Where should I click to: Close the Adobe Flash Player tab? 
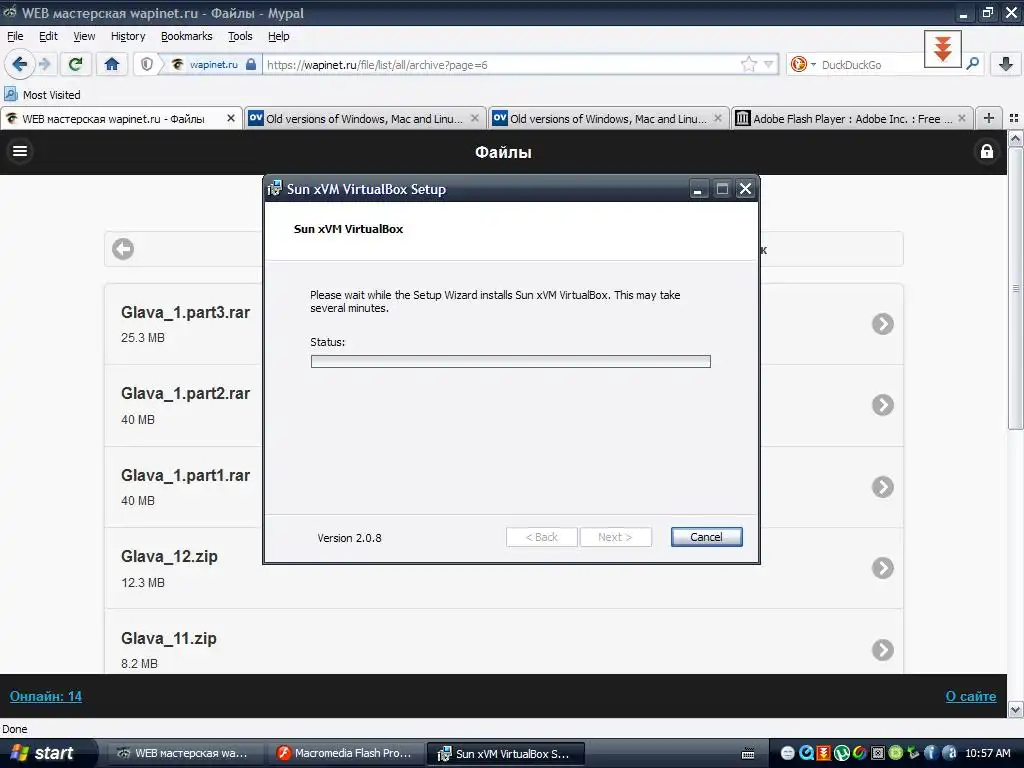pos(961,118)
